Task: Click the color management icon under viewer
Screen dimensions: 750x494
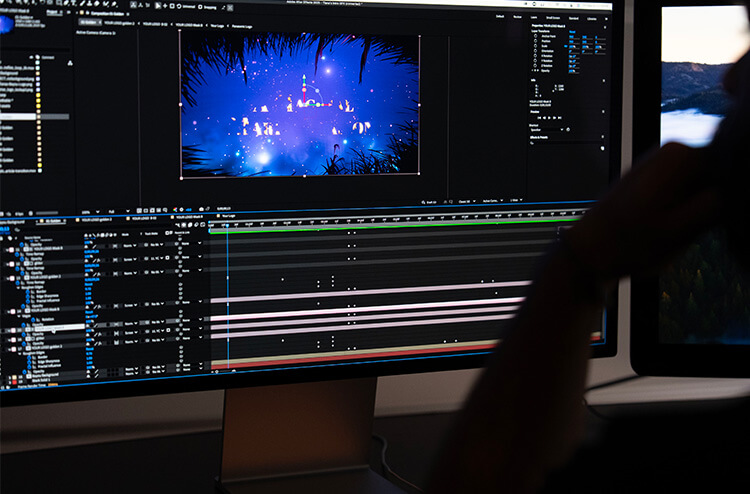Action: 175,209
